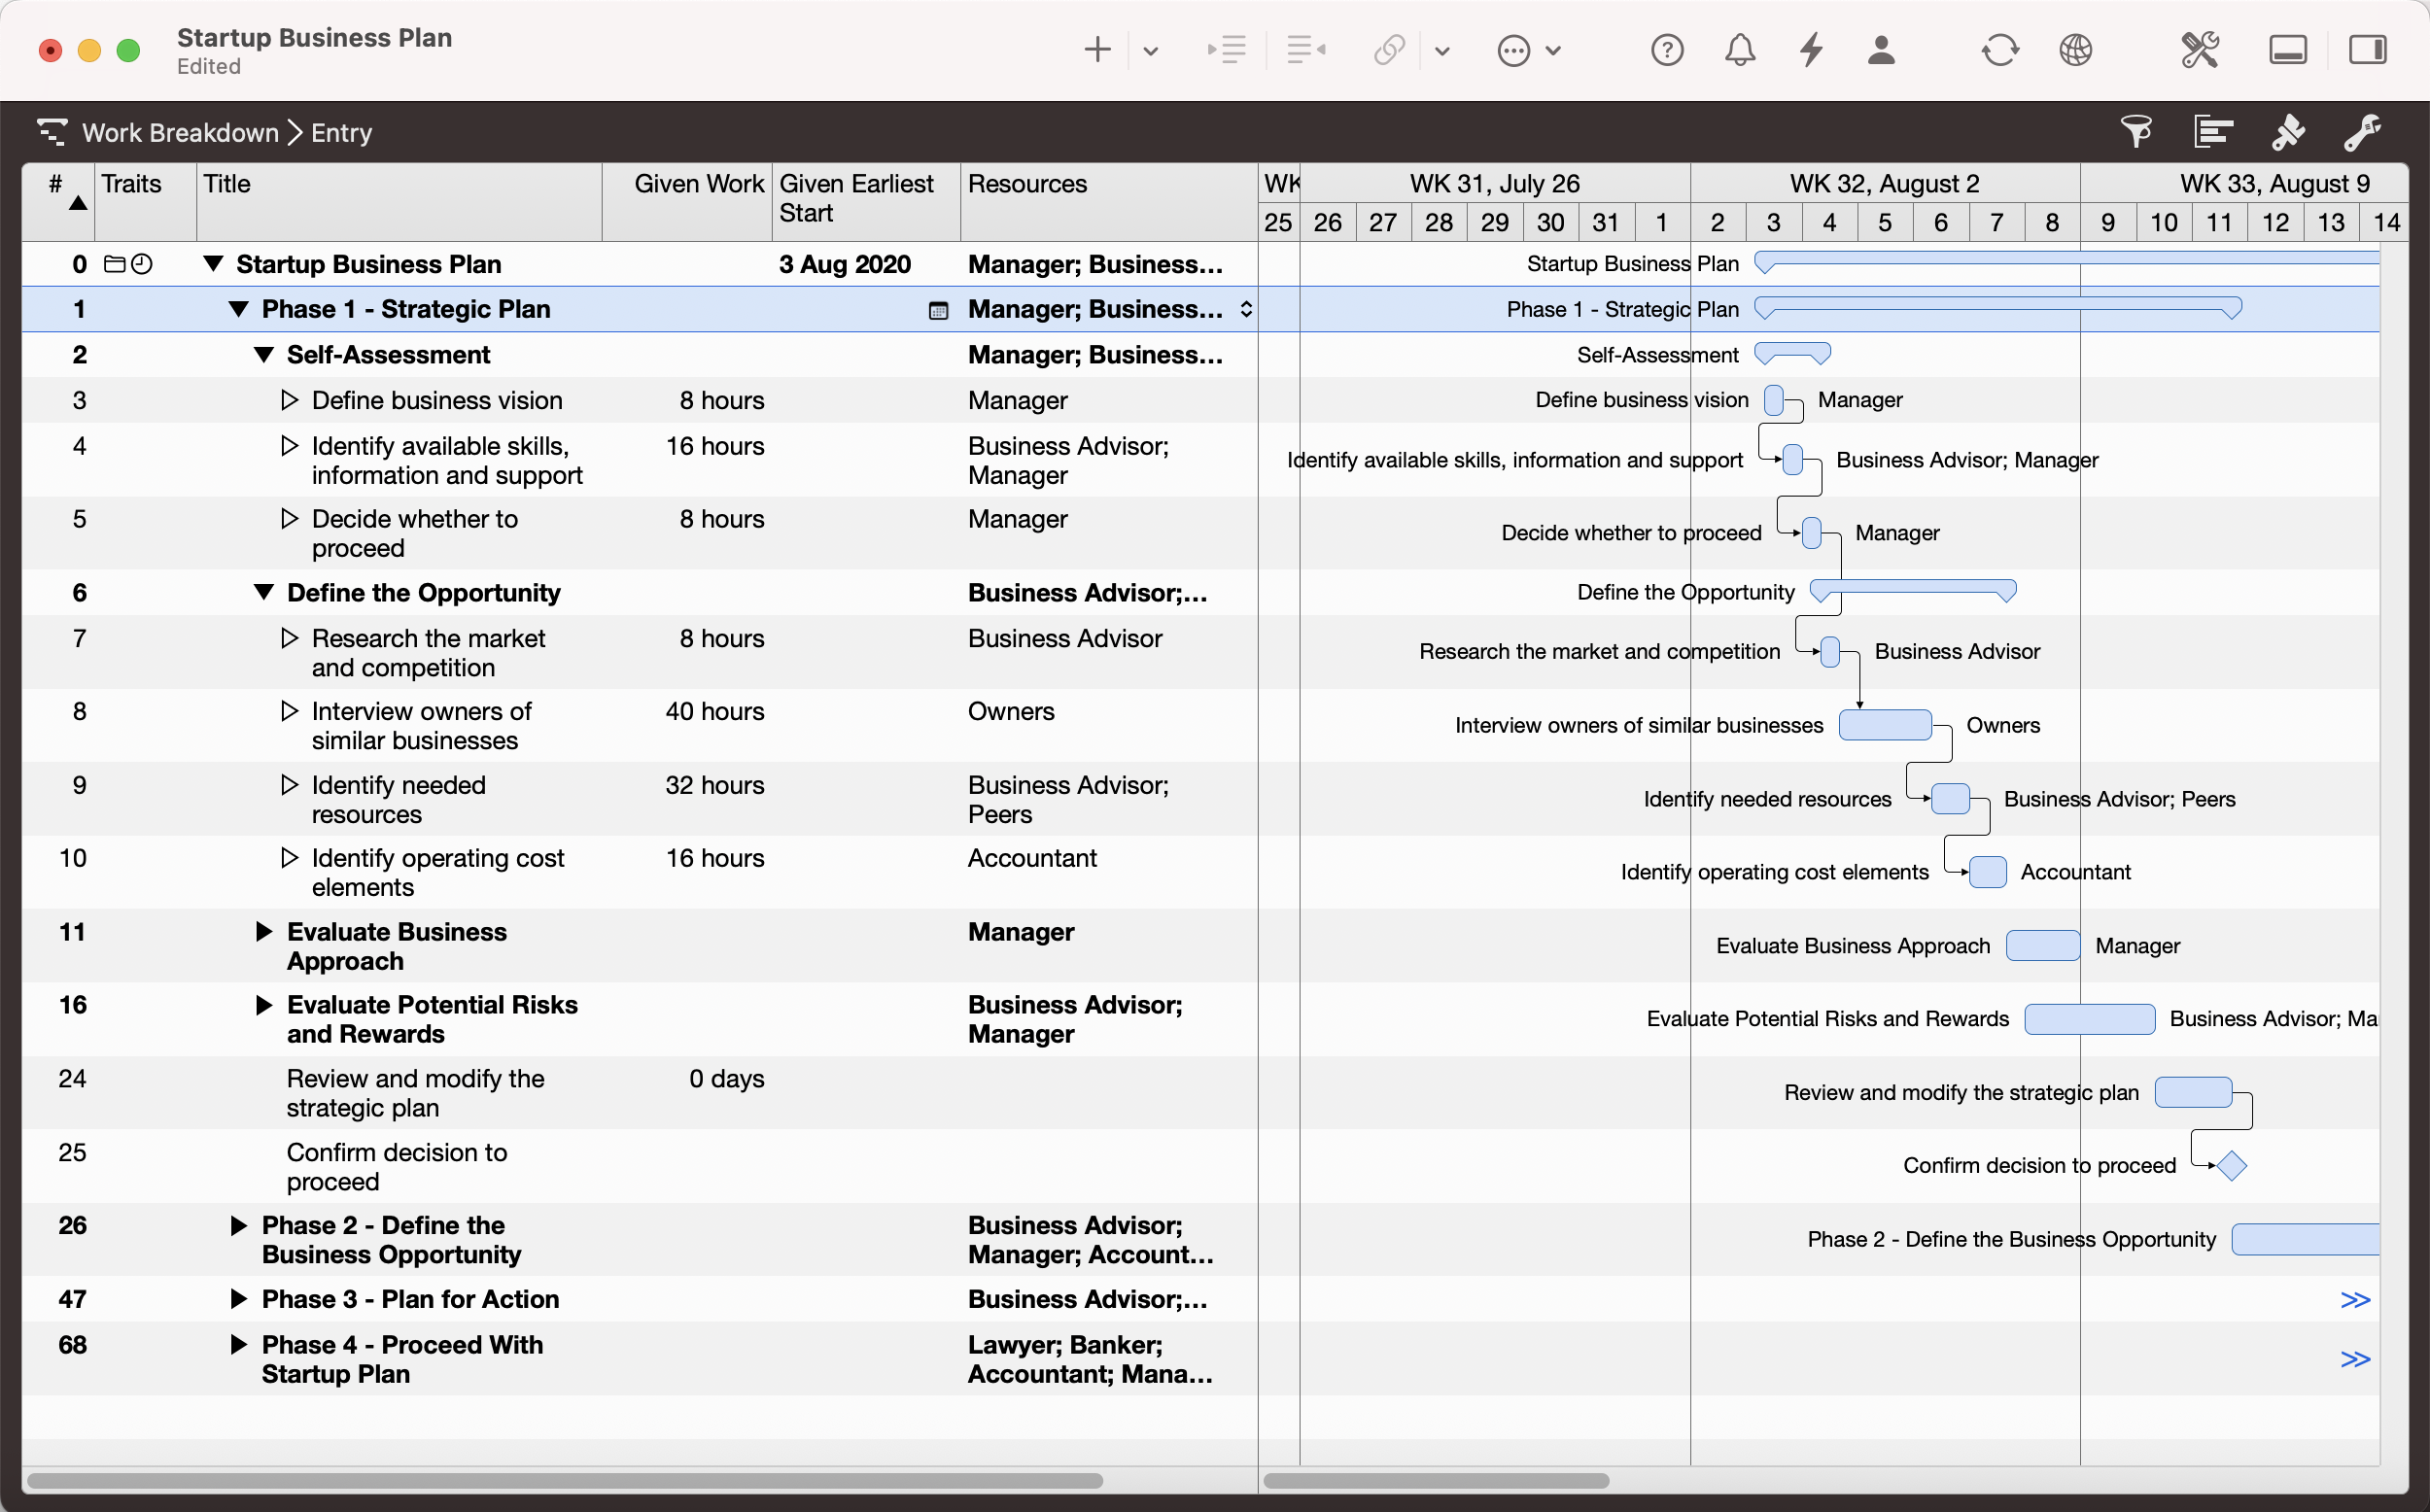The image size is (2430, 1512).
Task: Click the Work Breakdown breadcrumb item
Action: 180,131
